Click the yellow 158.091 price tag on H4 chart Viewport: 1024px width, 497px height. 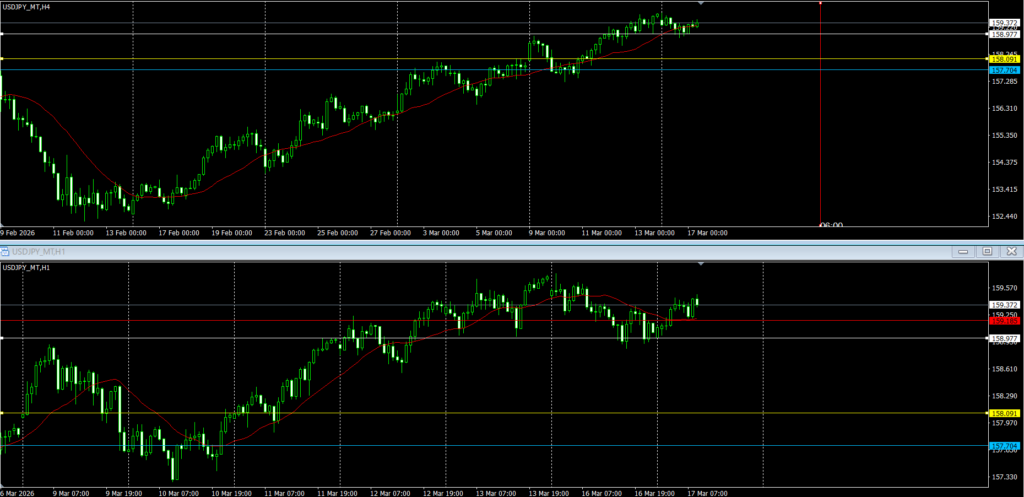(x=1003, y=60)
